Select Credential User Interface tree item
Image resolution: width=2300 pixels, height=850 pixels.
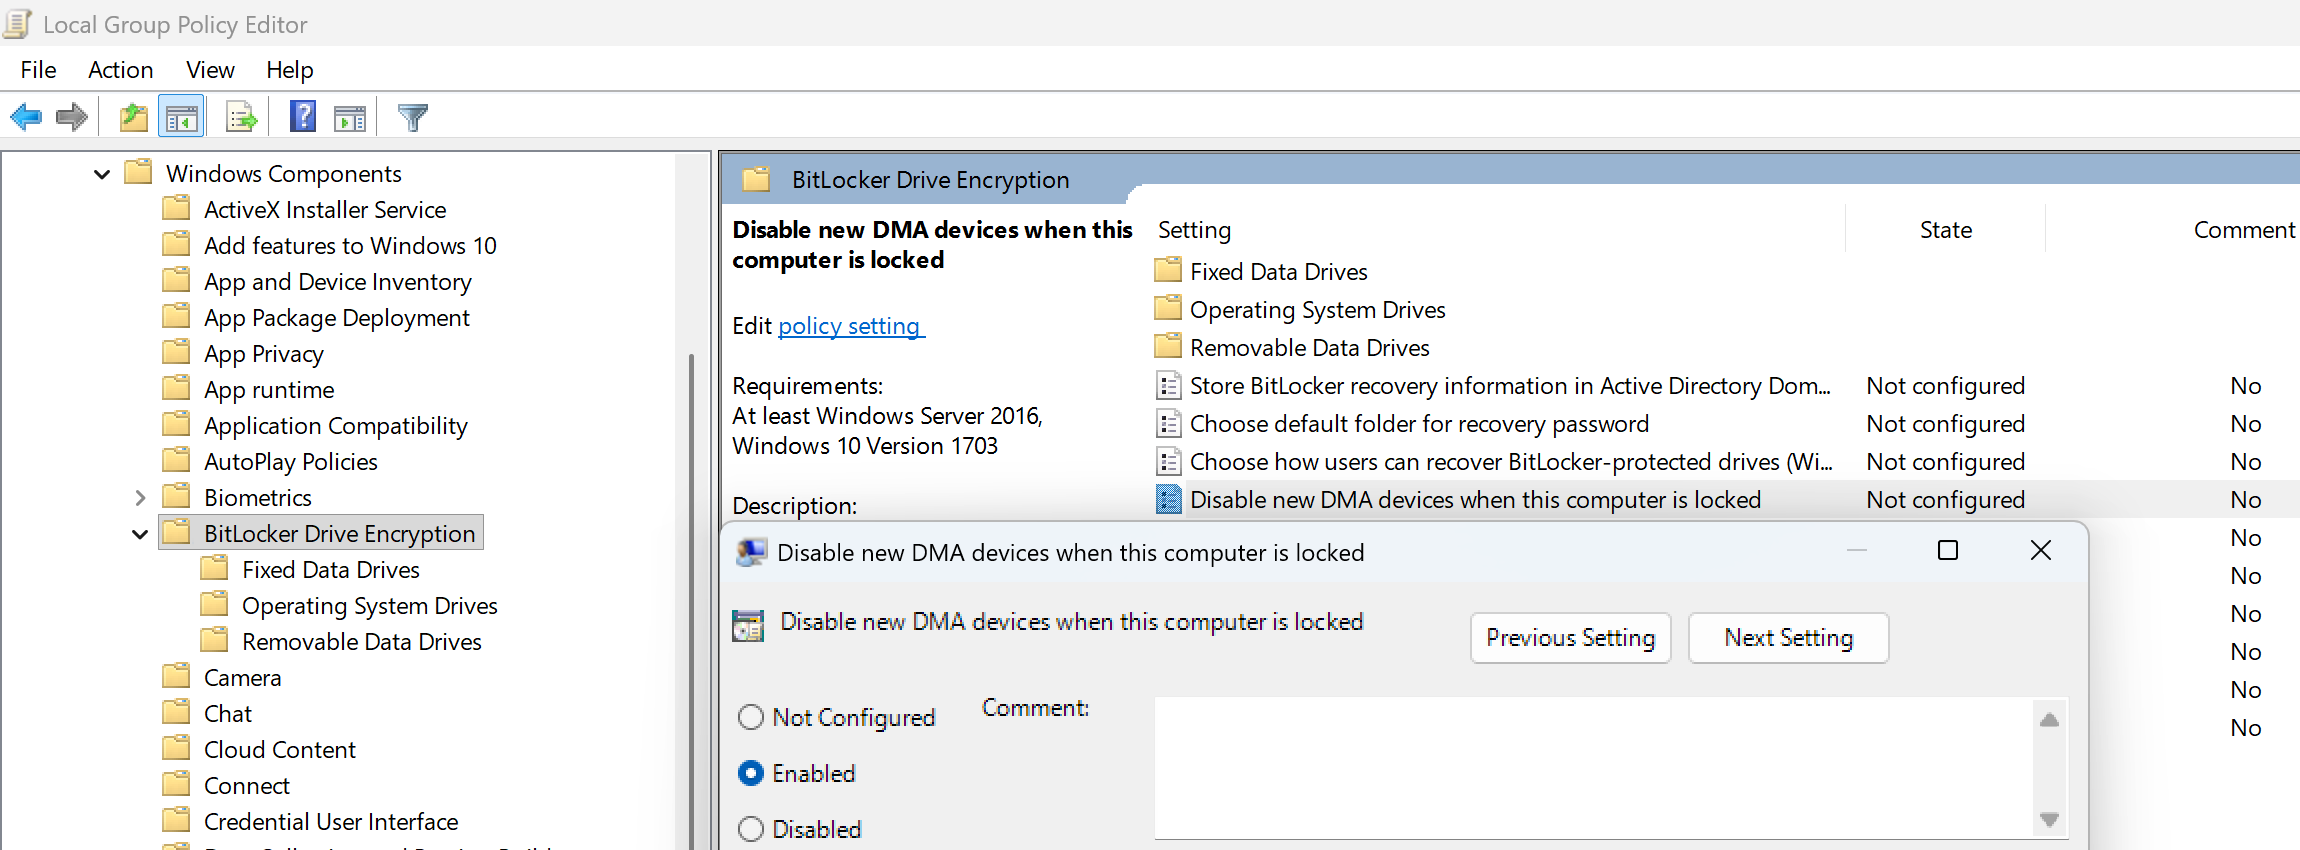[331, 822]
